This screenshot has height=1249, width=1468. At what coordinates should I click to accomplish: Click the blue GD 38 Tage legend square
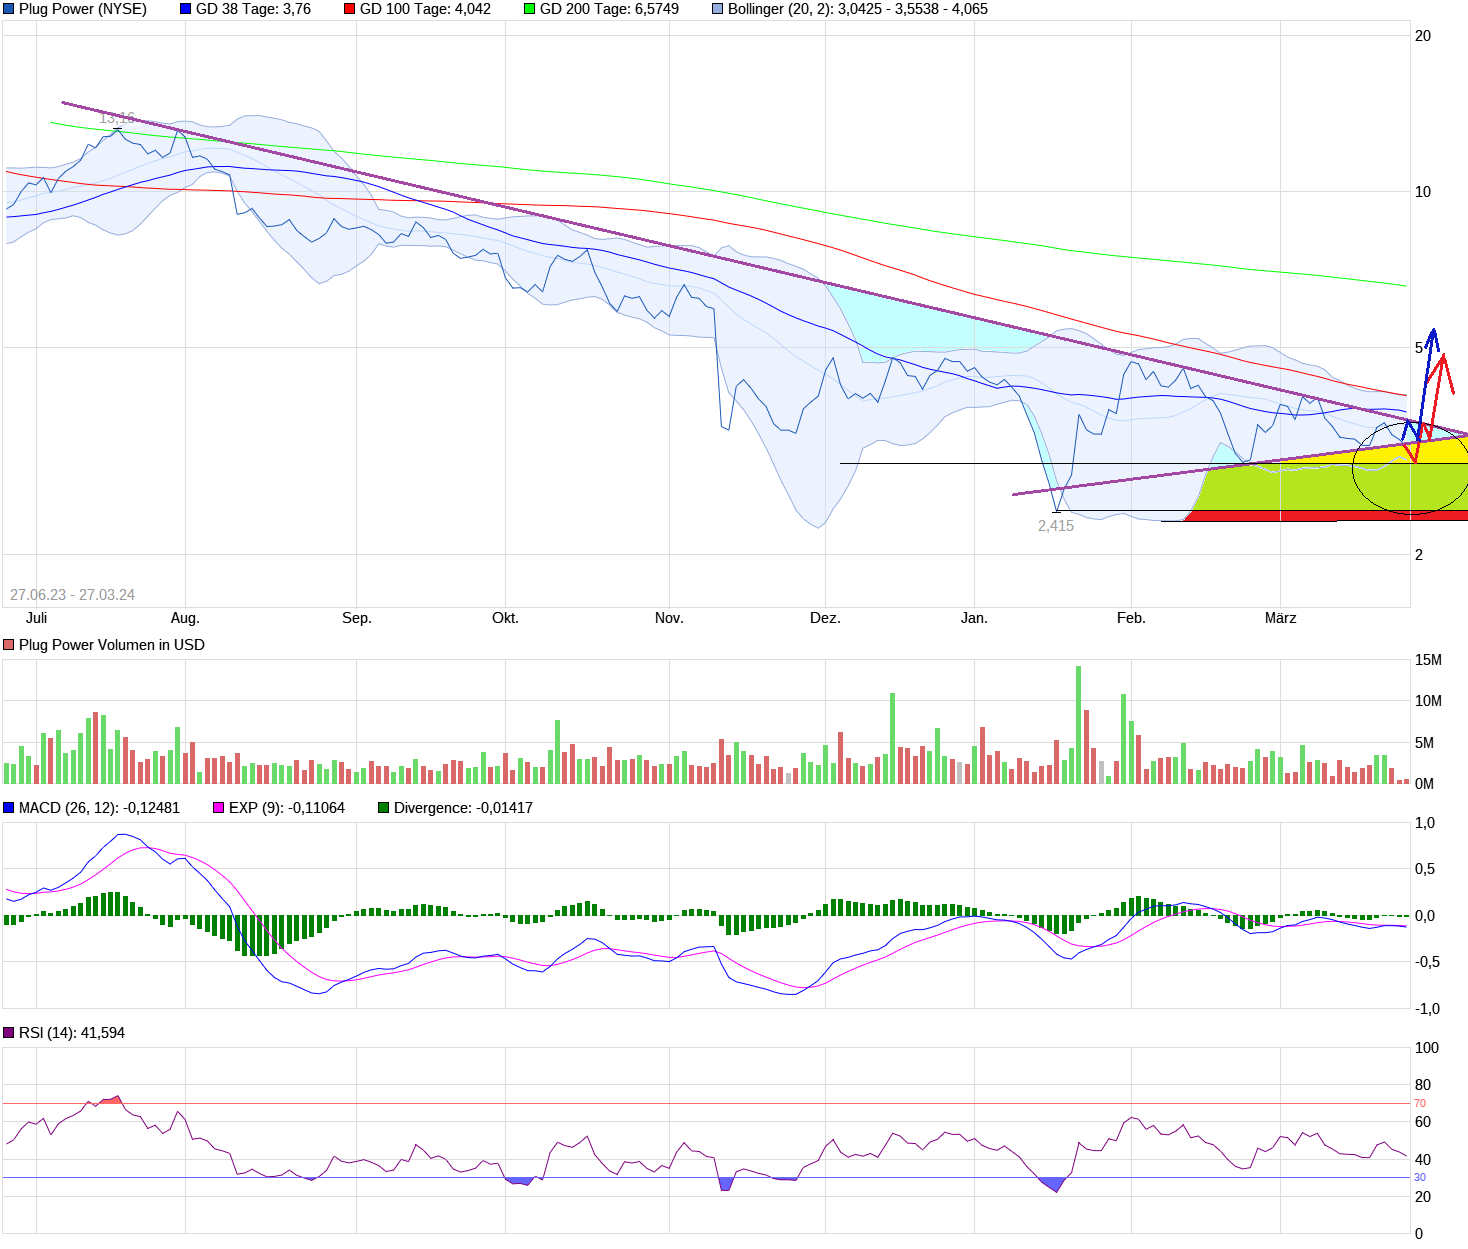point(185,9)
